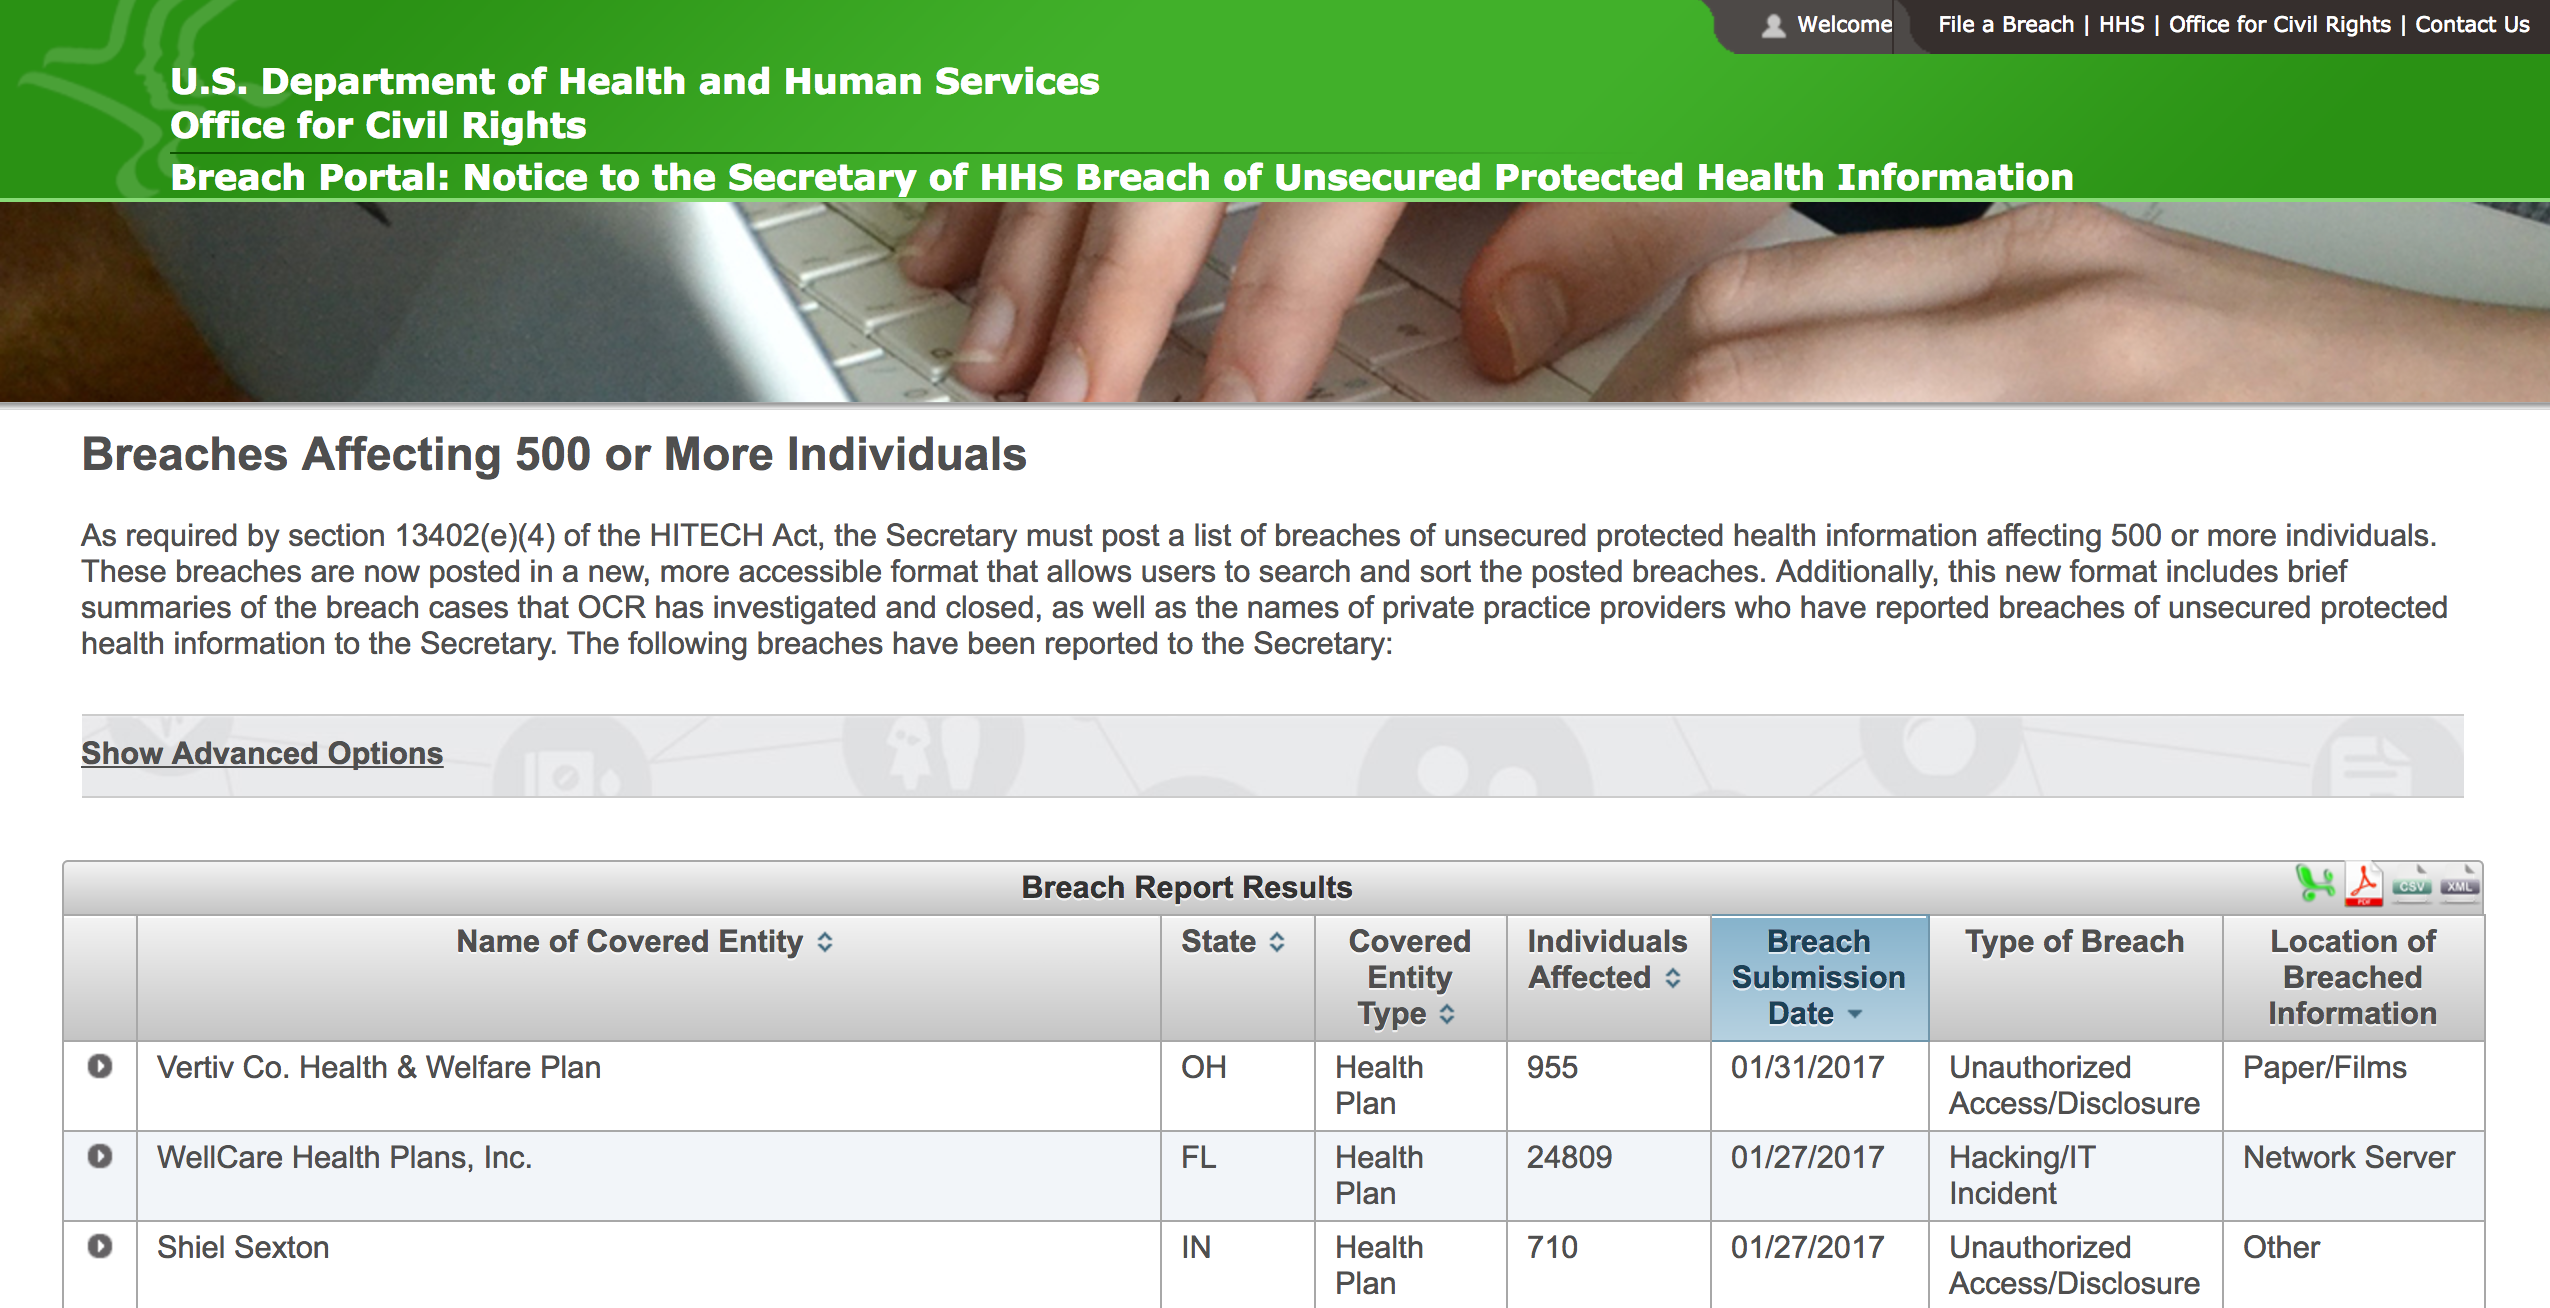Export results as XML icon
The width and height of the screenshot is (2550, 1308).
pos(2459,885)
